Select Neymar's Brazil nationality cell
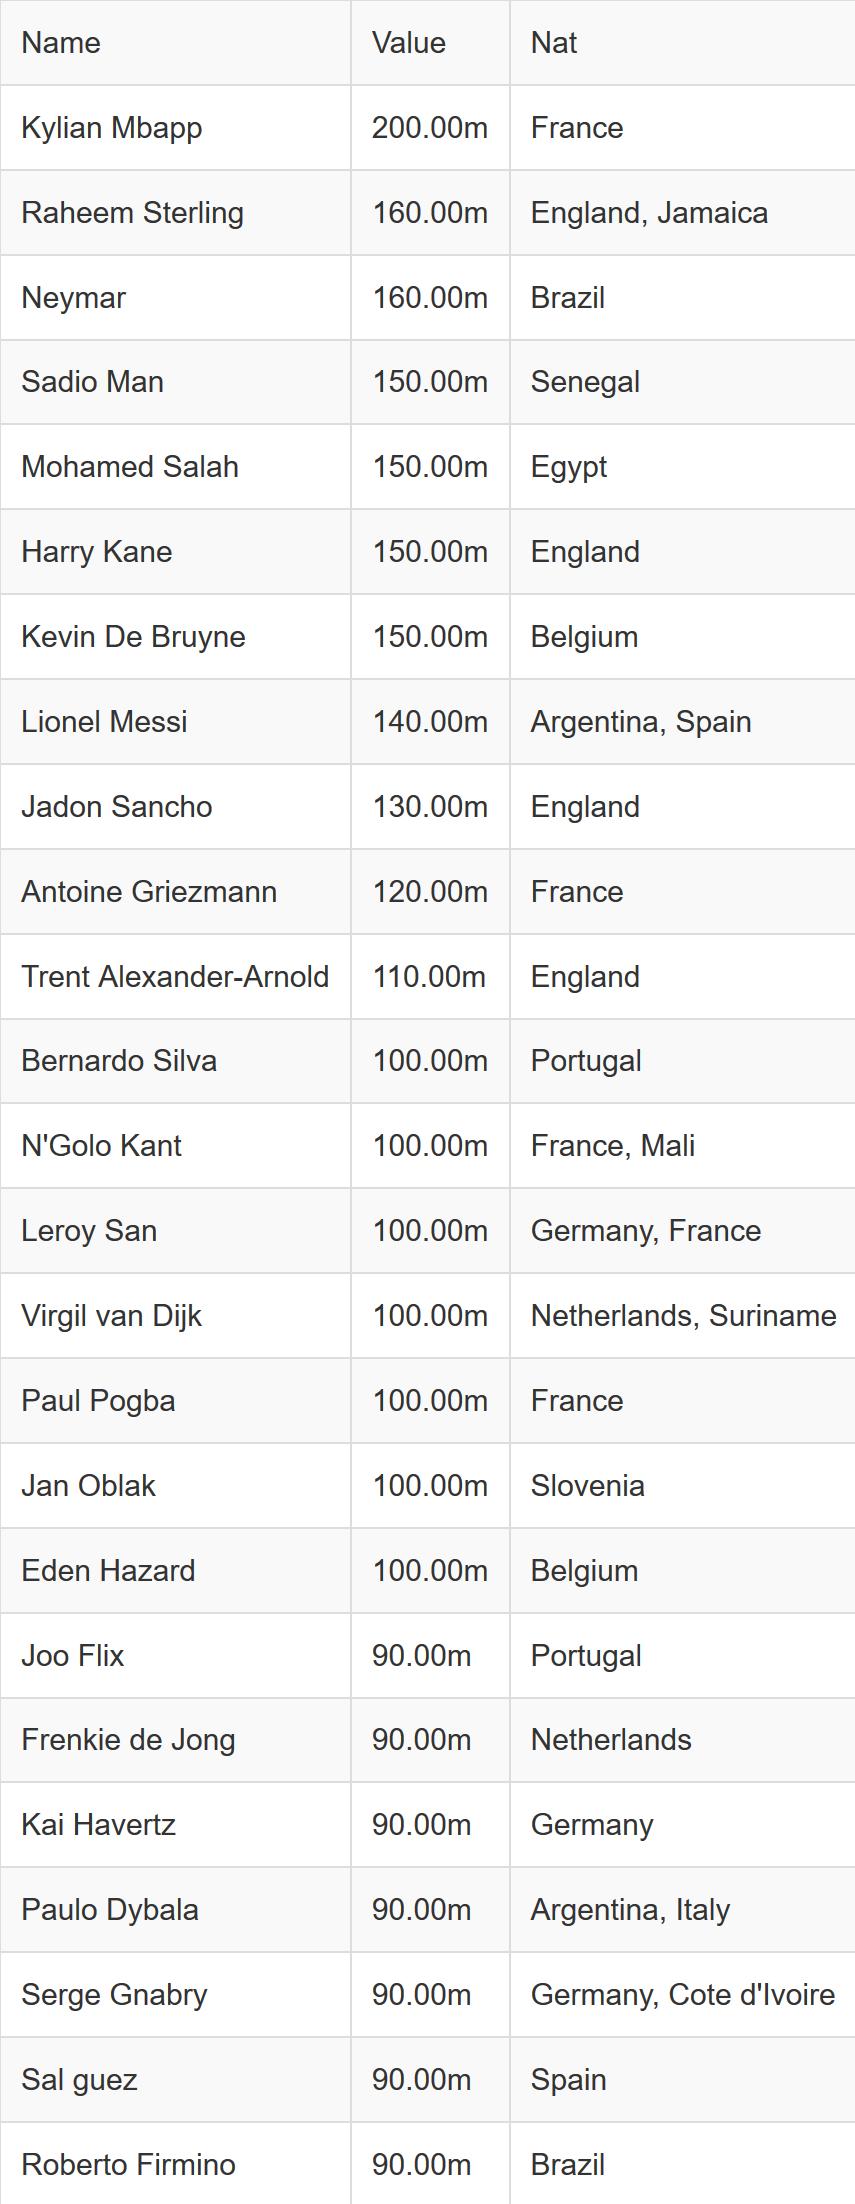This screenshot has width=855, height=2204. point(568,298)
